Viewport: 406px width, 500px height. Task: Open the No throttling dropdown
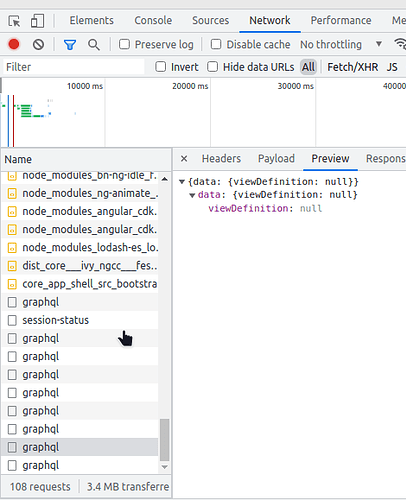pos(341,44)
